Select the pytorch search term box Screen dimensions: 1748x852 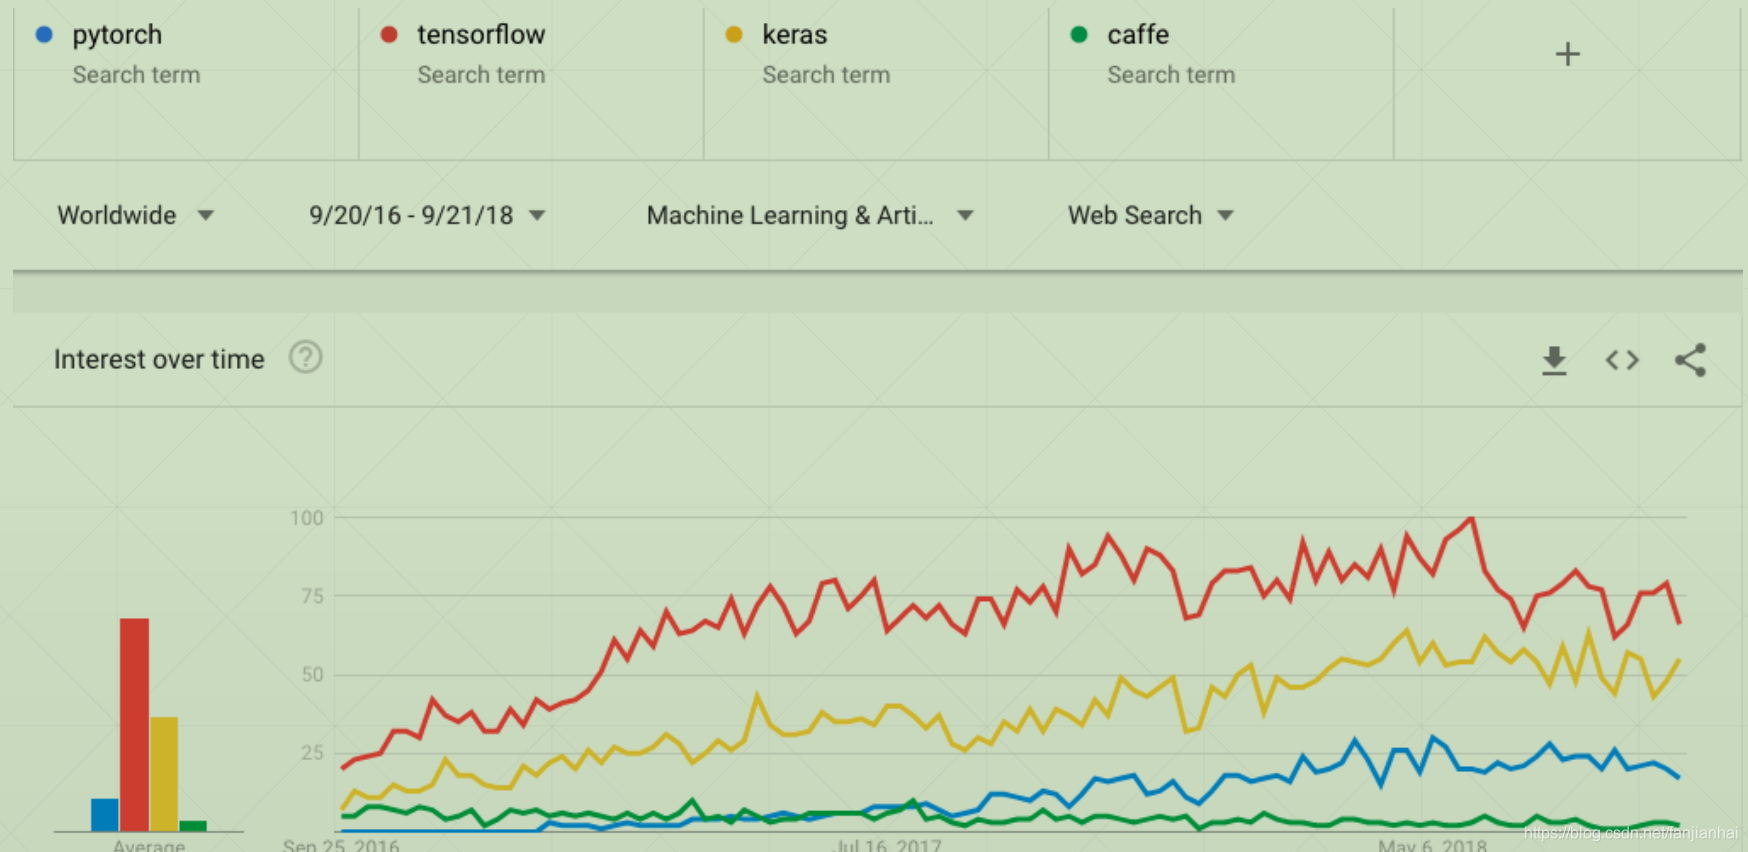(186, 82)
